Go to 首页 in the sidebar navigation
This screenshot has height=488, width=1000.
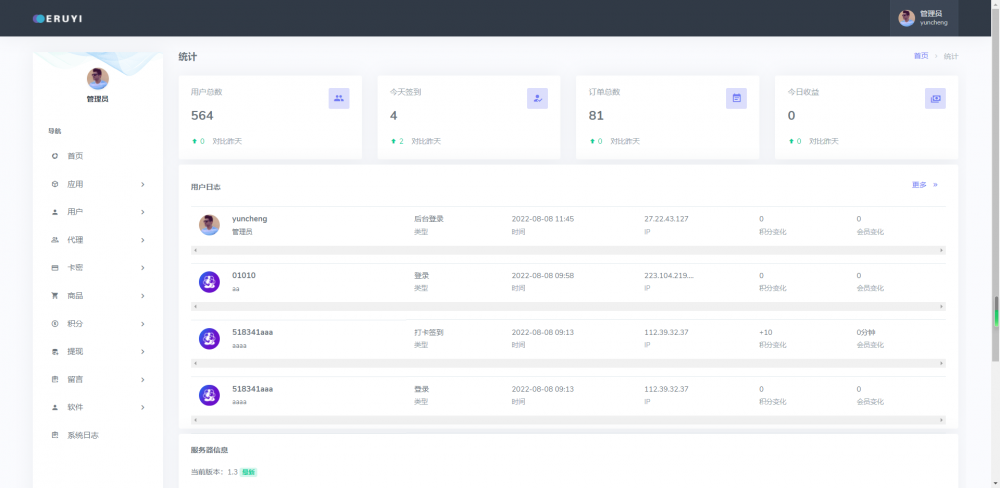point(75,156)
